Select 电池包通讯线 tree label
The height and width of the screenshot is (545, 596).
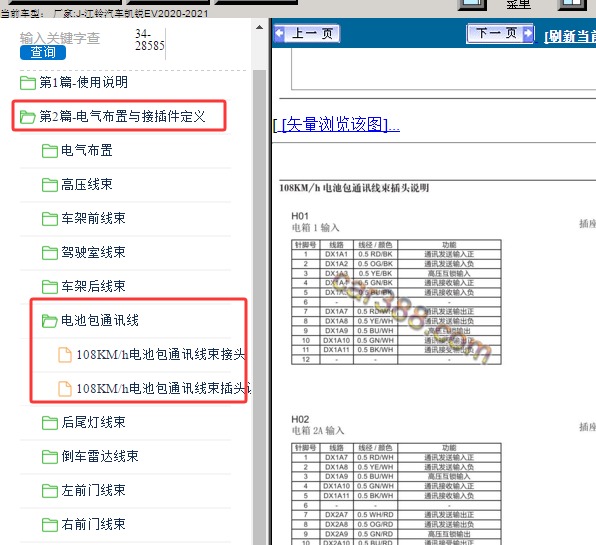100,320
